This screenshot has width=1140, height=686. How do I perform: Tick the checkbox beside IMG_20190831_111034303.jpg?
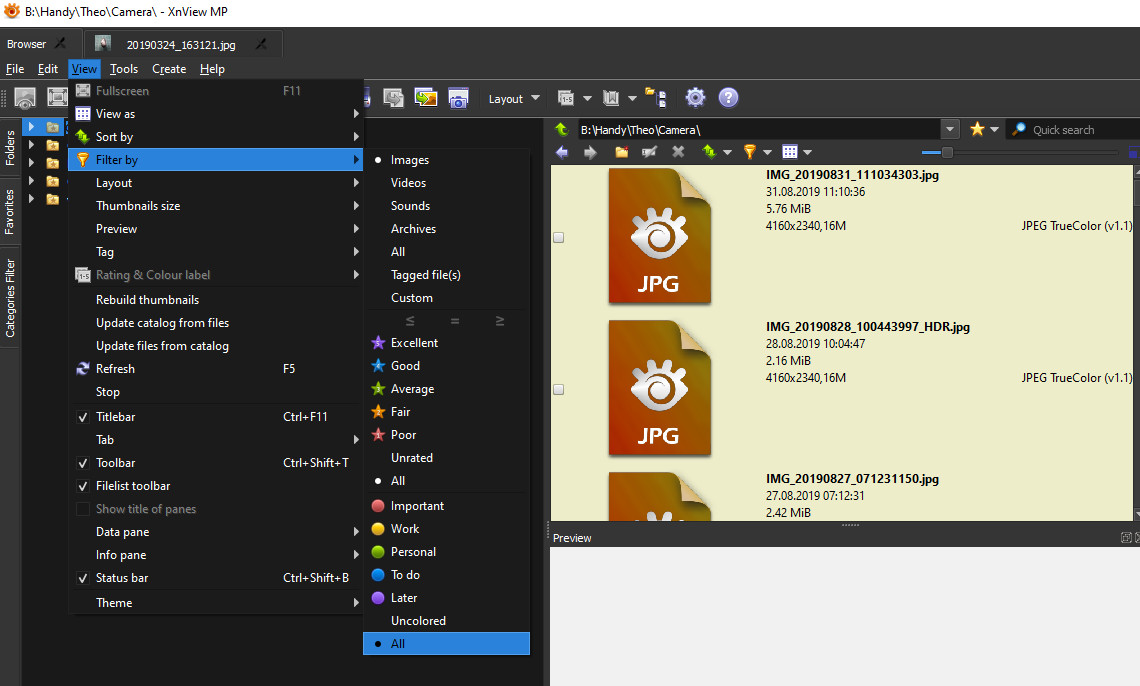(x=559, y=238)
